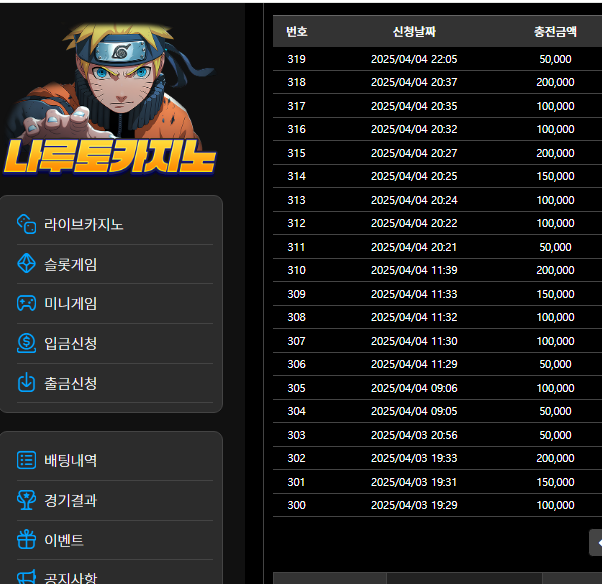Click the 슬롯게임 diamond icon
Image resolution: width=602 pixels, height=584 pixels.
27,264
